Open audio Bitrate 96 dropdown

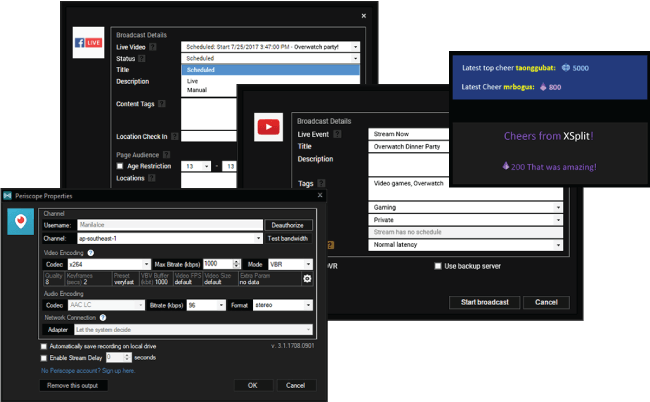tap(221, 305)
